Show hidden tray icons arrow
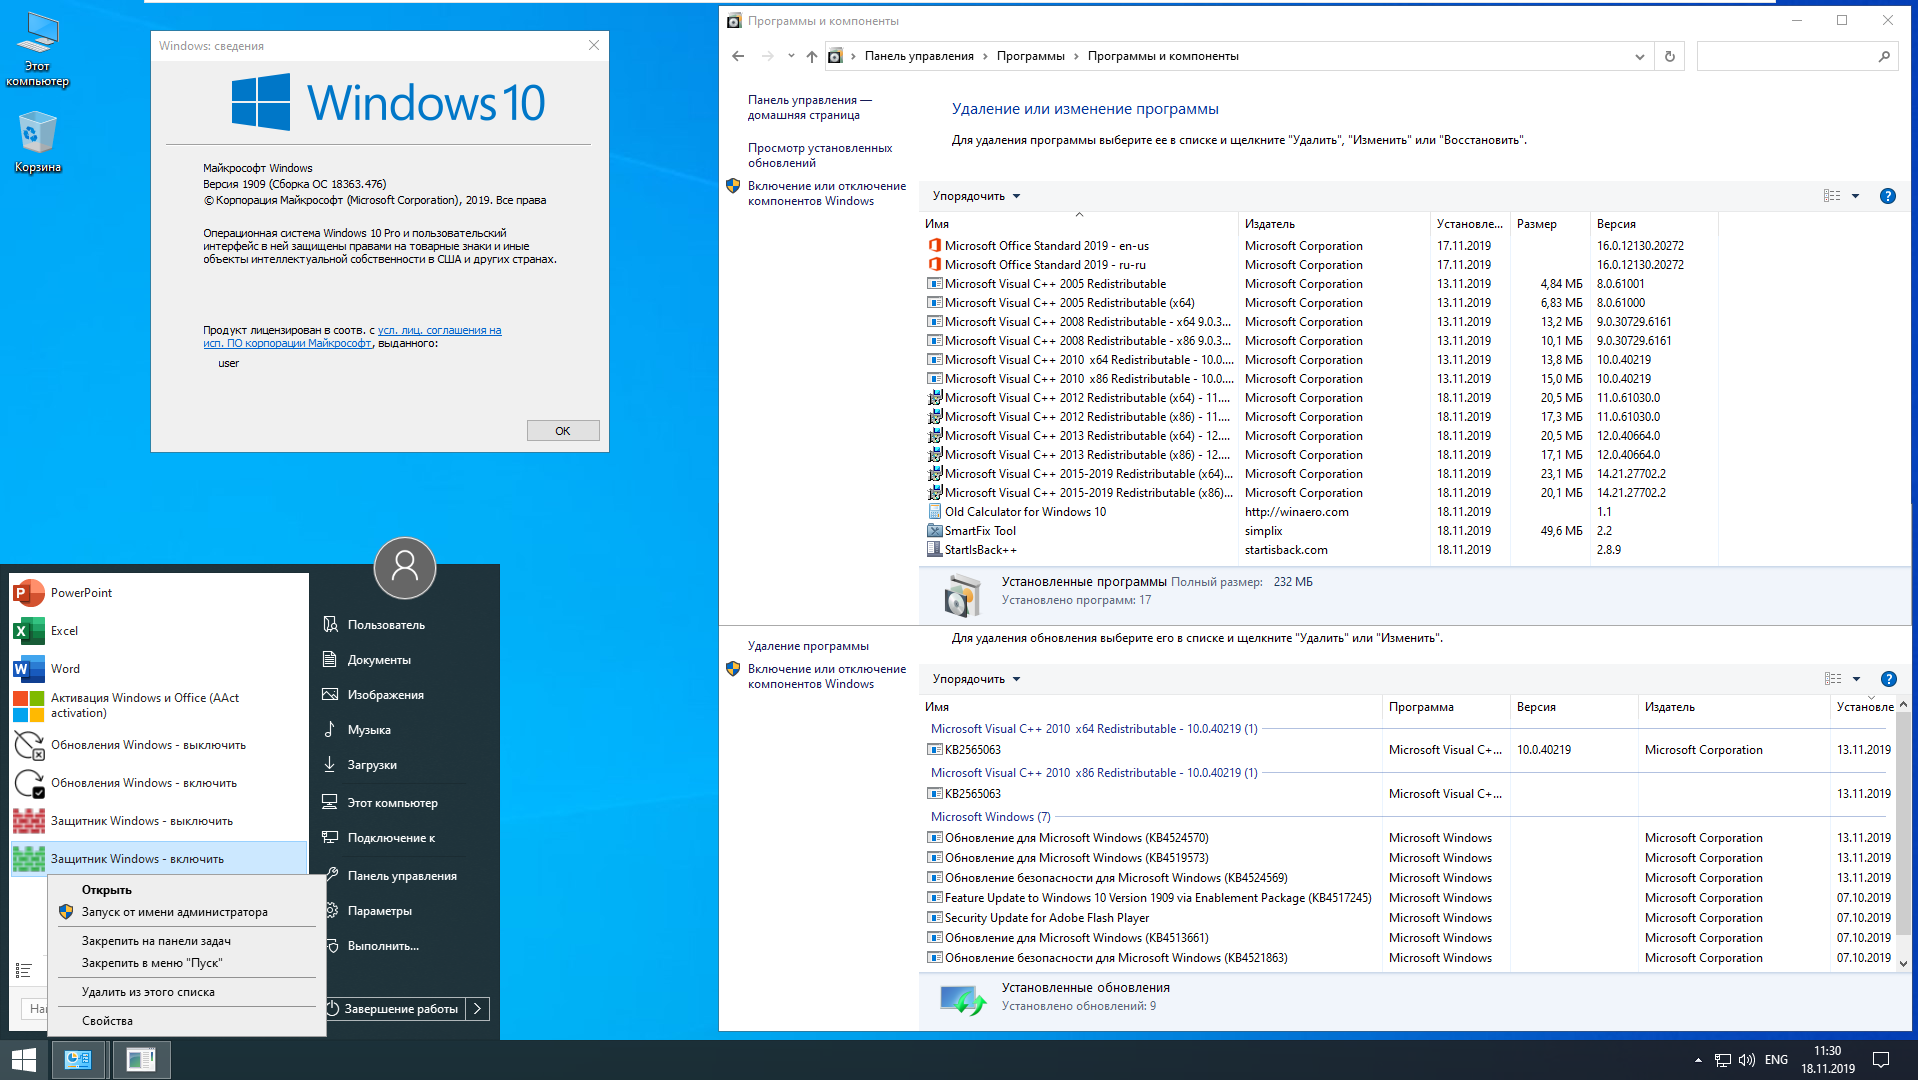 pyautogui.click(x=1698, y=1060)
